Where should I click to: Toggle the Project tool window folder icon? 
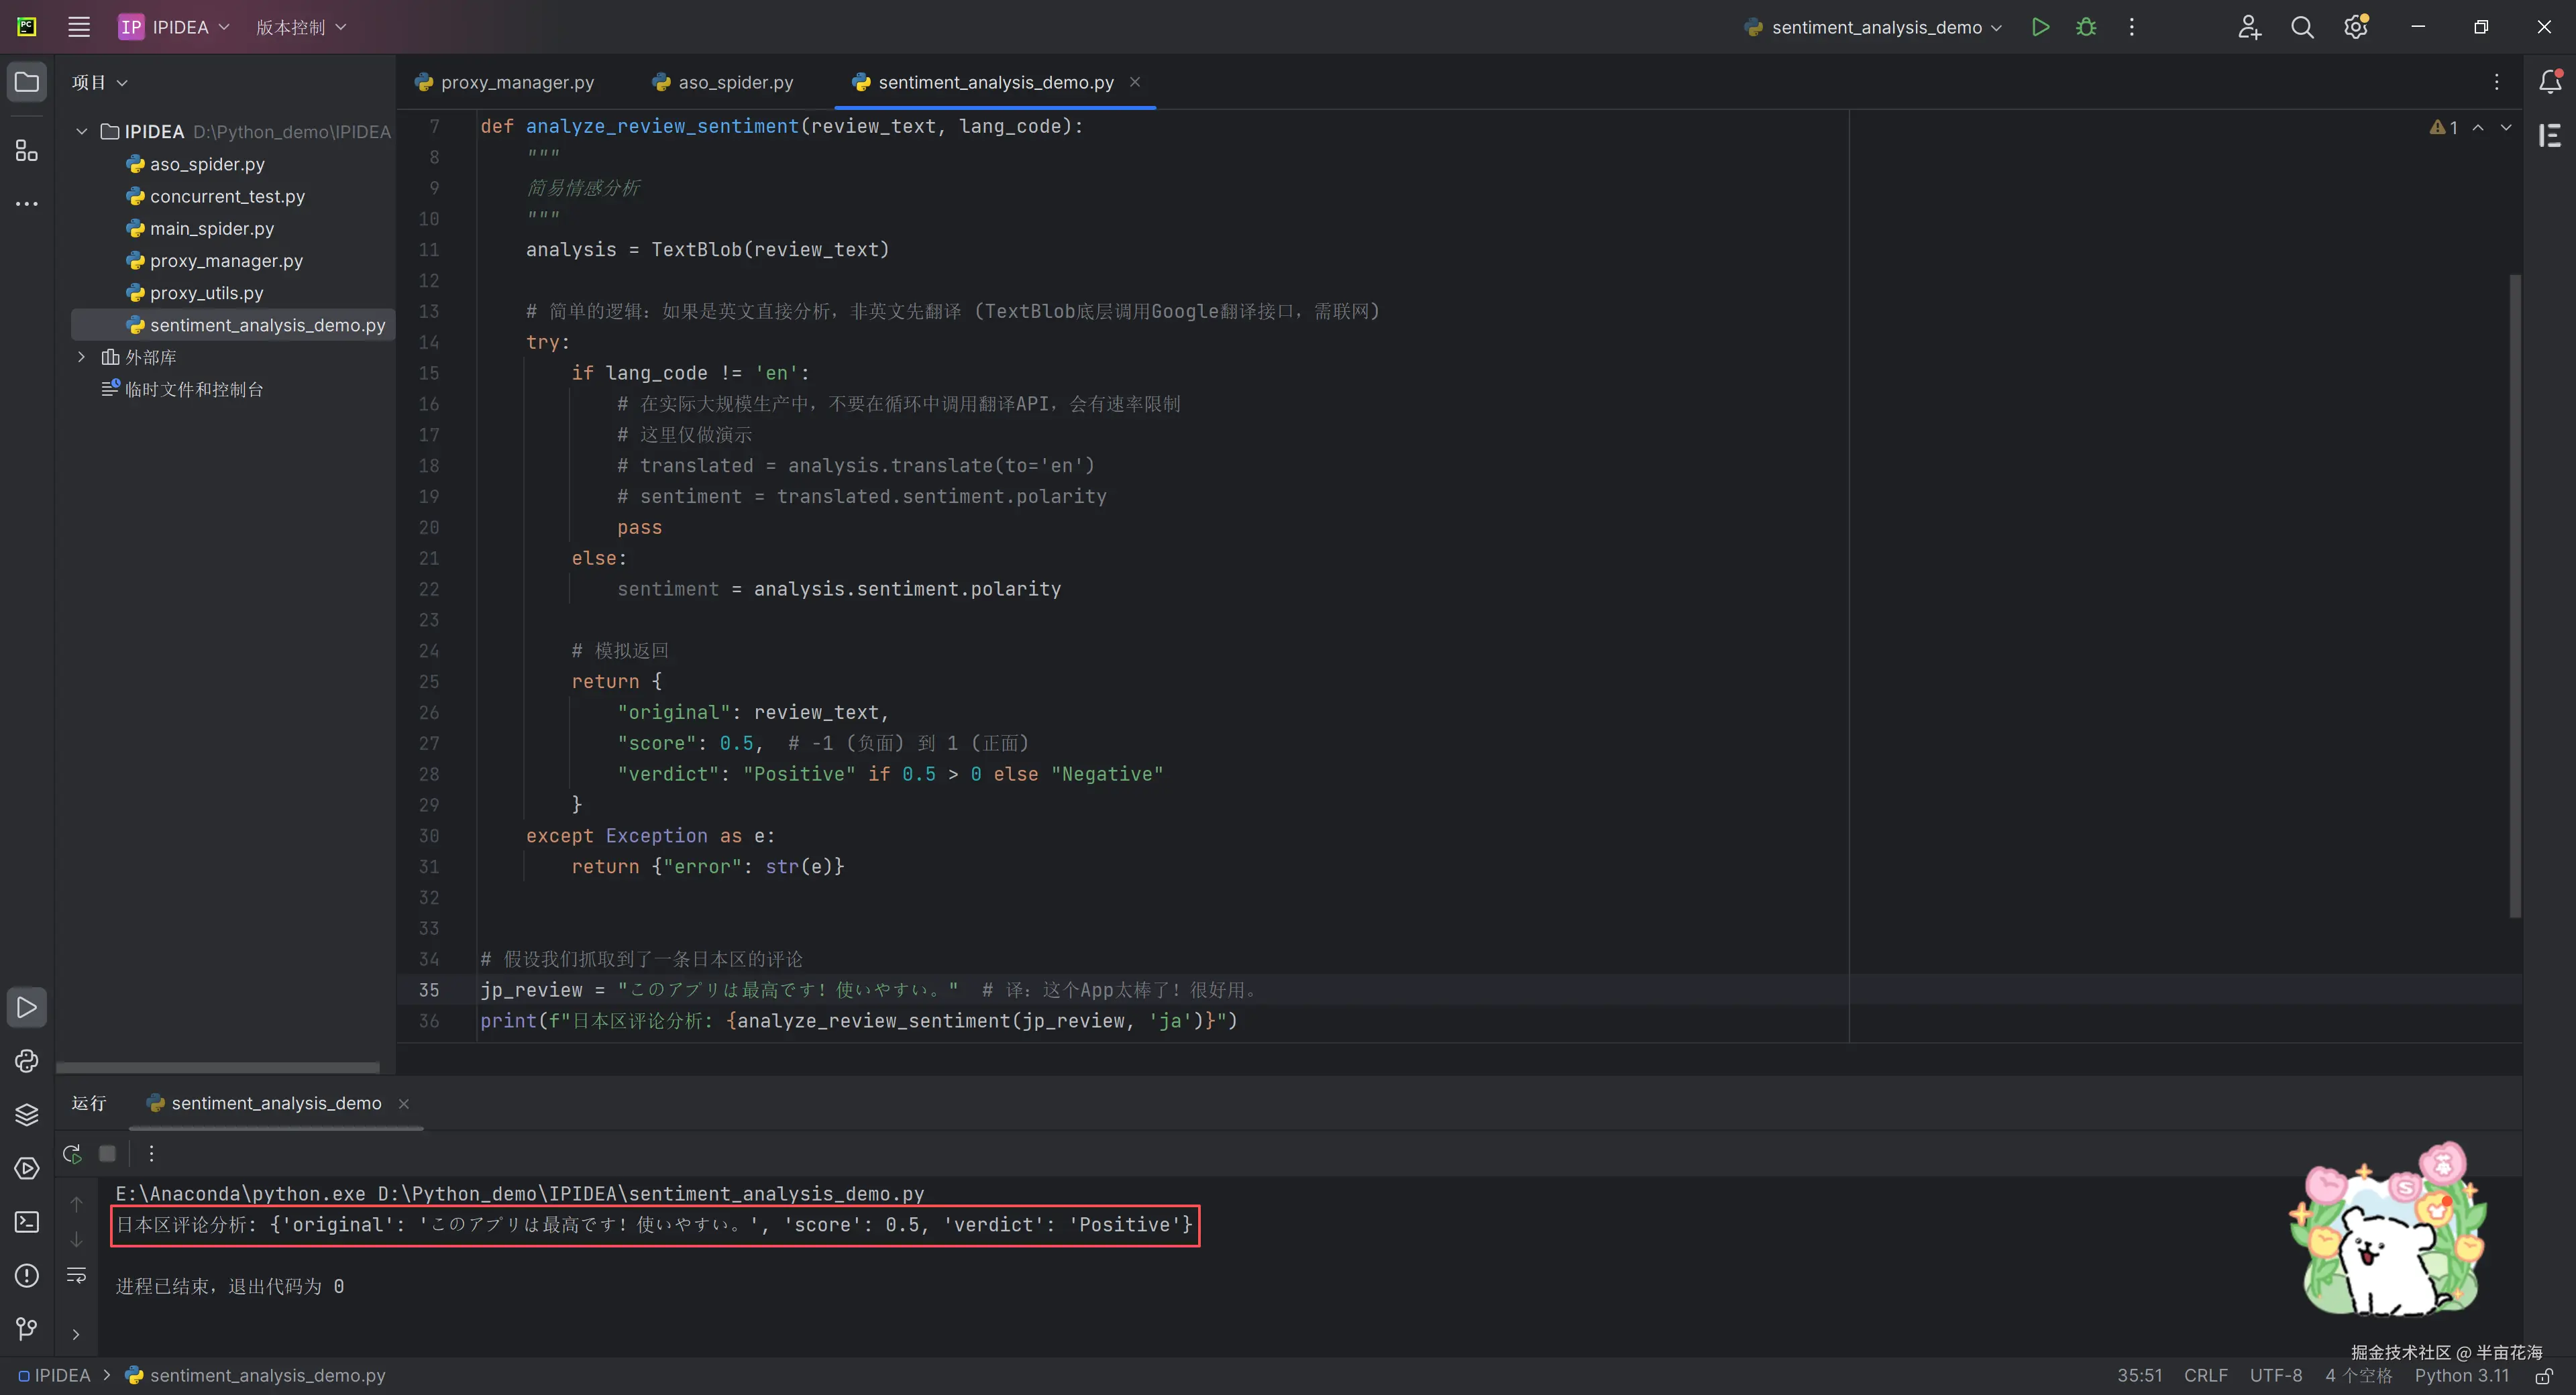[27, 82]
